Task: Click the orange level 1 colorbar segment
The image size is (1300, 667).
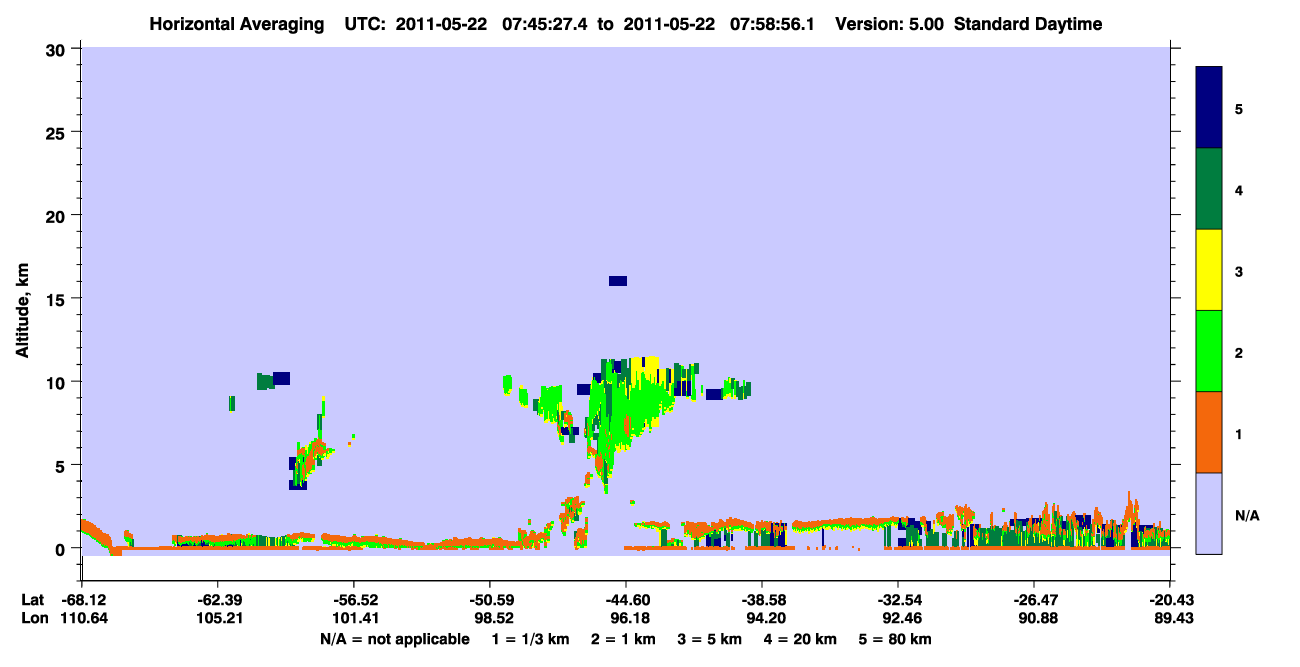Action: 1209,432
